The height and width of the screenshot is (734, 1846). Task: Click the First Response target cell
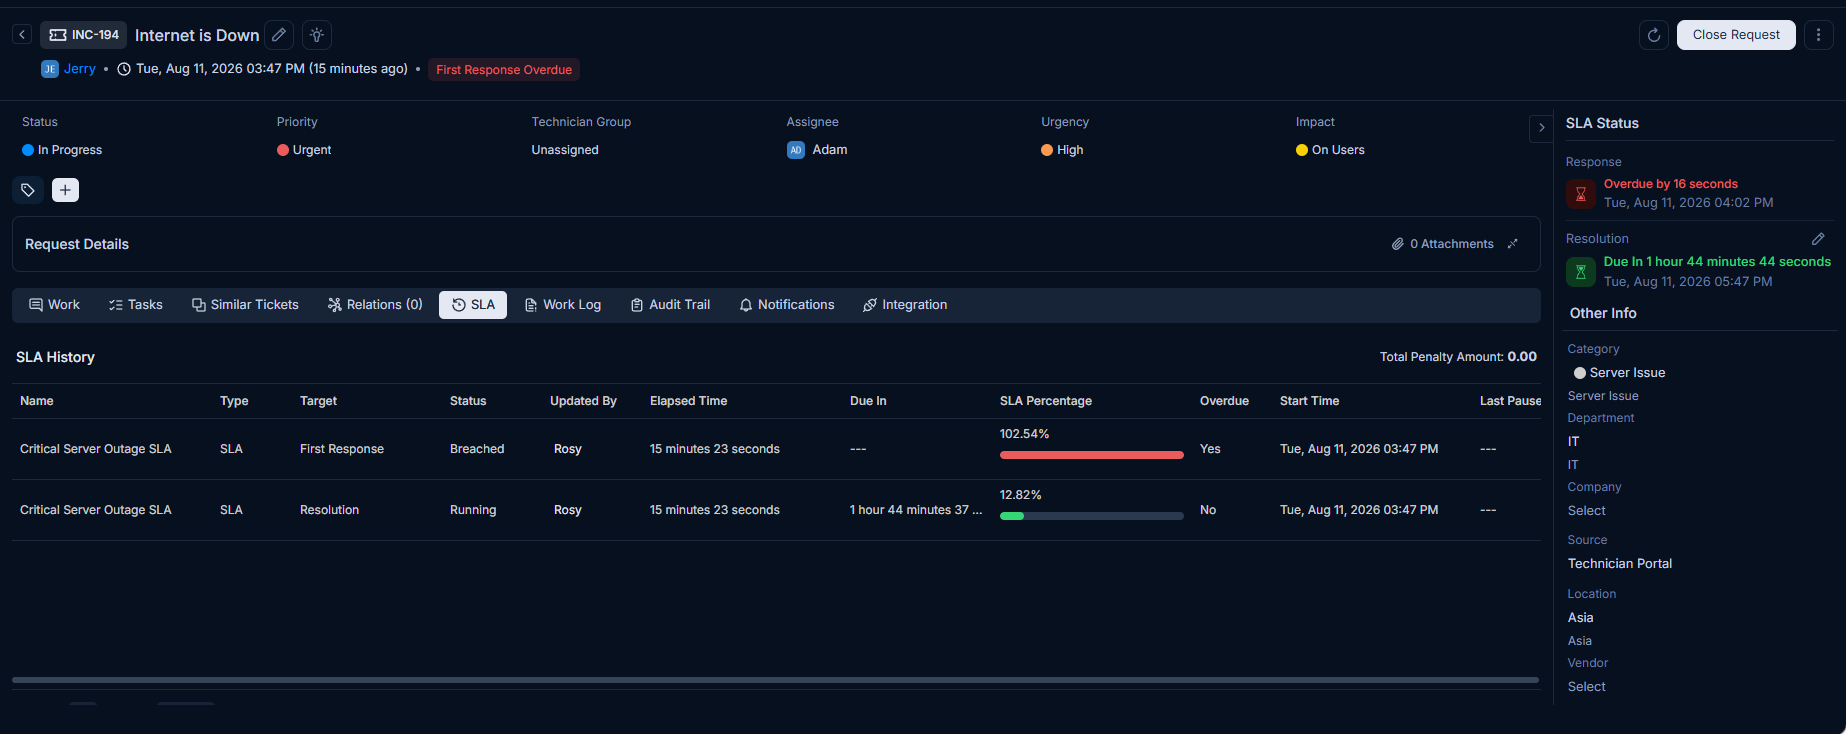tap(342, 449)
